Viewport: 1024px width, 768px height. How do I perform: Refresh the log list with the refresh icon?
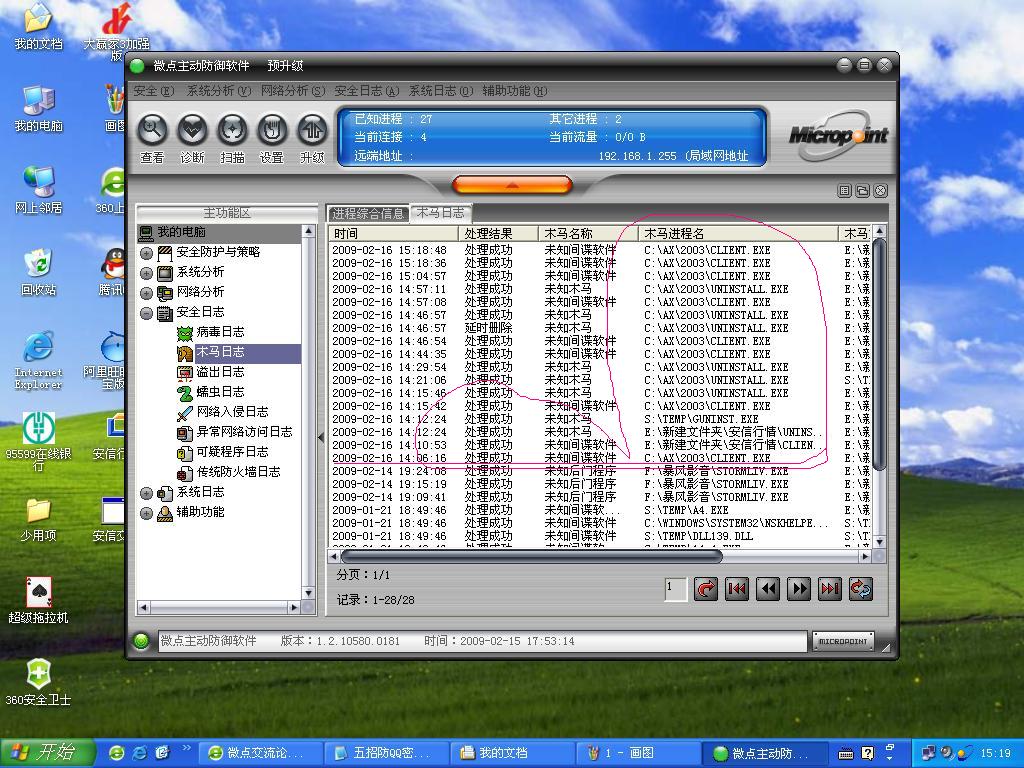[861, 589]
